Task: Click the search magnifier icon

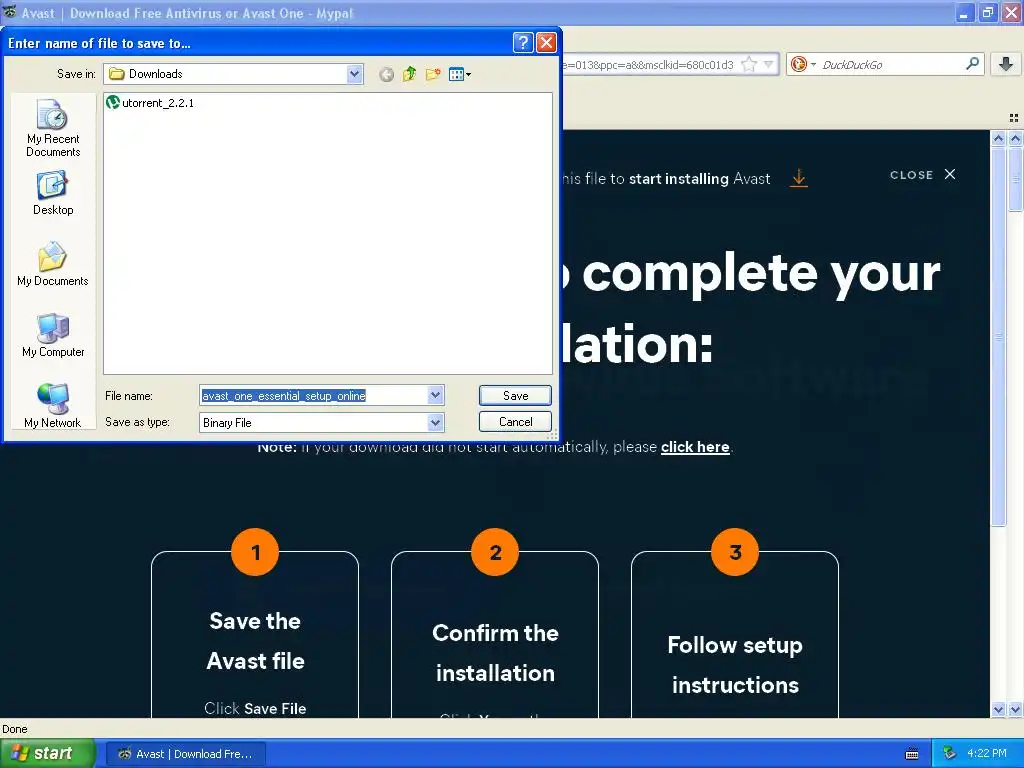Action: [972, 64]
